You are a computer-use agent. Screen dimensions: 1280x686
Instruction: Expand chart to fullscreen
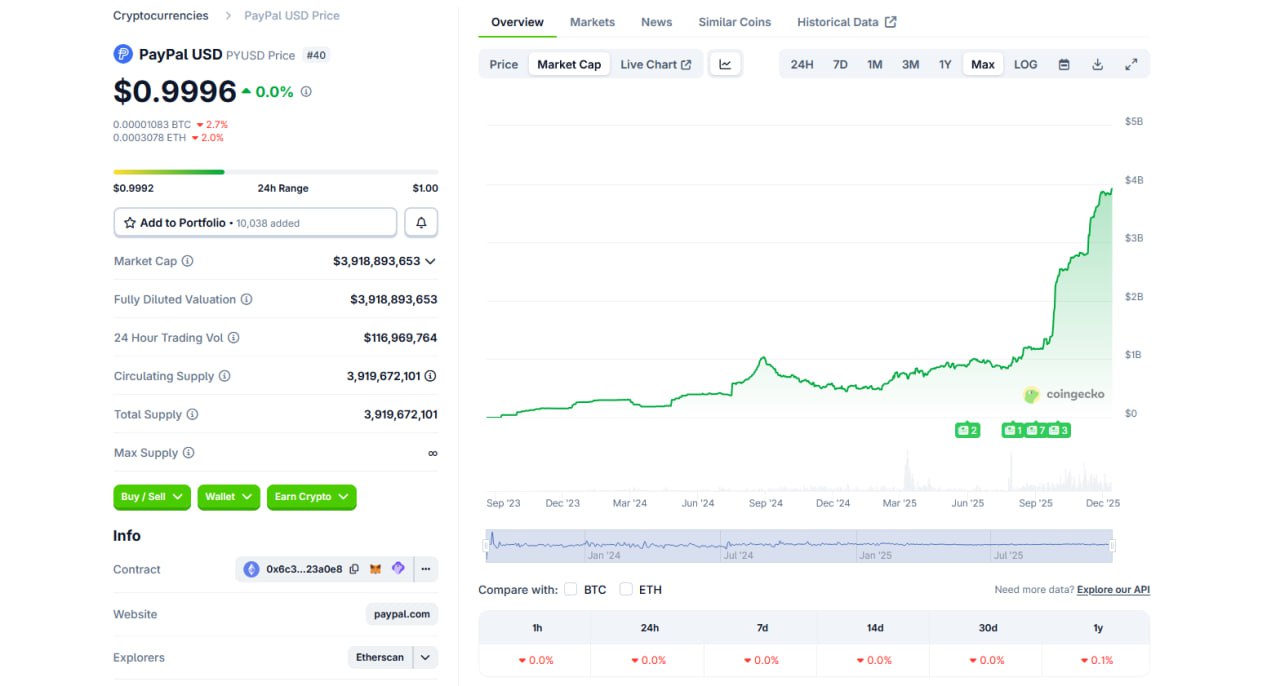pyautogui.click(x=1131, y=64)
